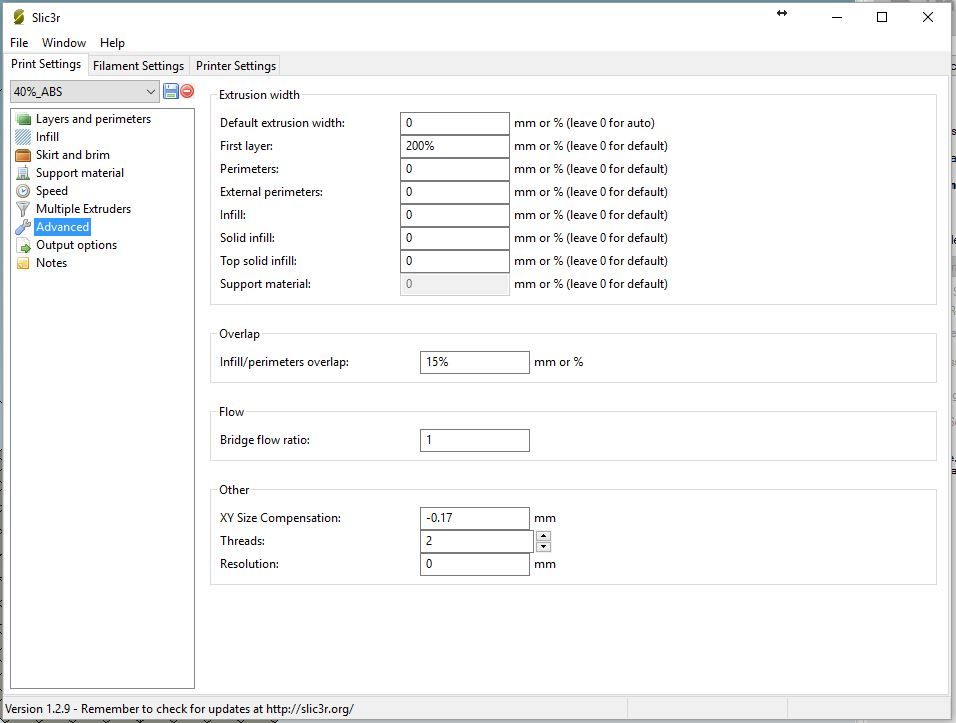Click the Top solid infill field
Viewport: 956px width, 723px height.
pyautogui.click(x=455, y=261)
